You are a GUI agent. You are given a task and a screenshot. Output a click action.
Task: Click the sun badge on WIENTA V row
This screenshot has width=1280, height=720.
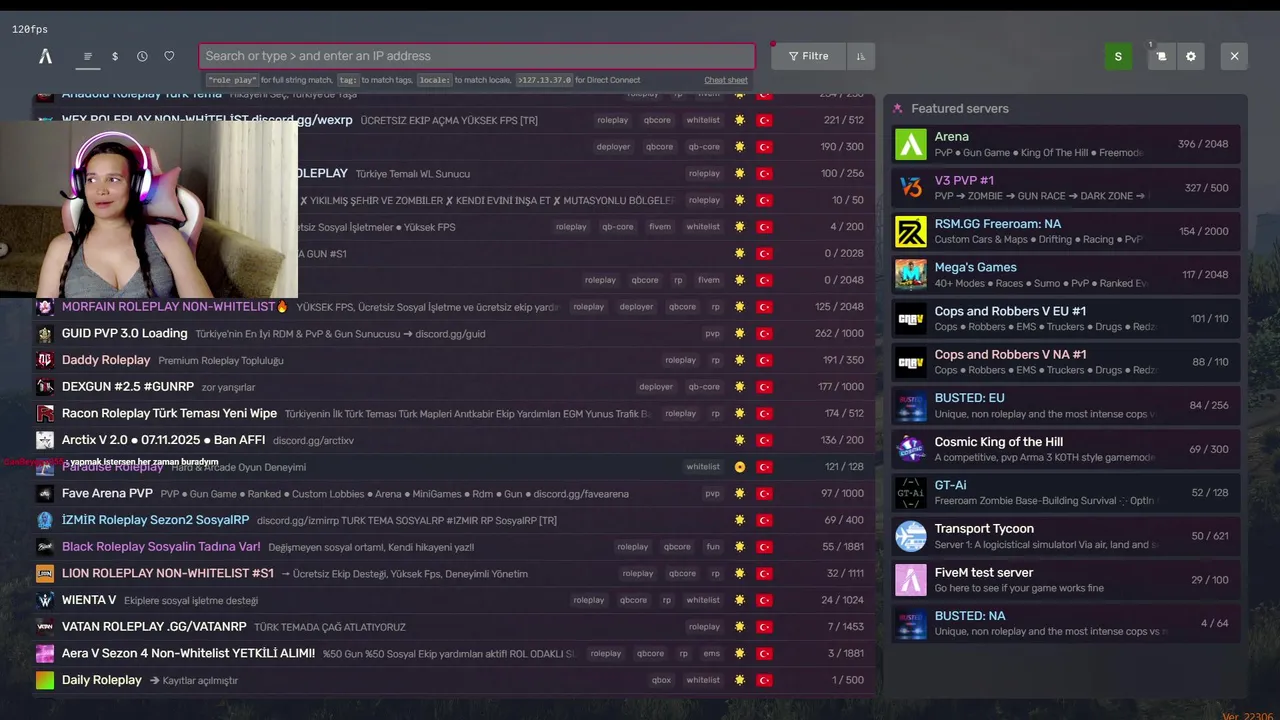(x=740, y=600)
